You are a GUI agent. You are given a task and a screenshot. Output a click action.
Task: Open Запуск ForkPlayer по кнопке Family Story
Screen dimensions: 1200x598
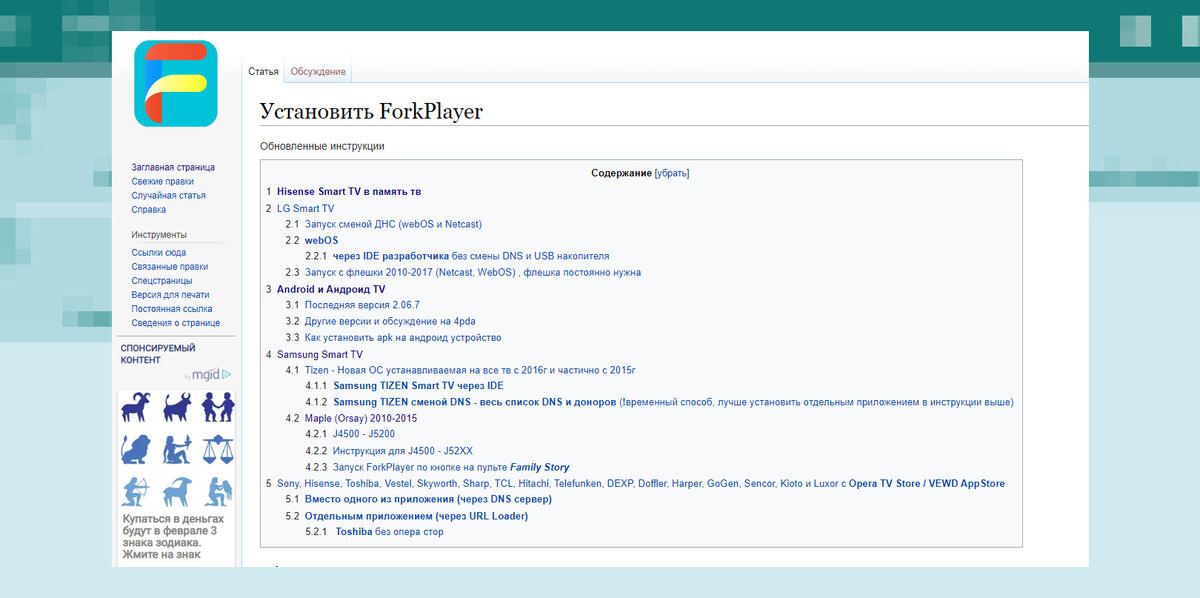(451, 467)
